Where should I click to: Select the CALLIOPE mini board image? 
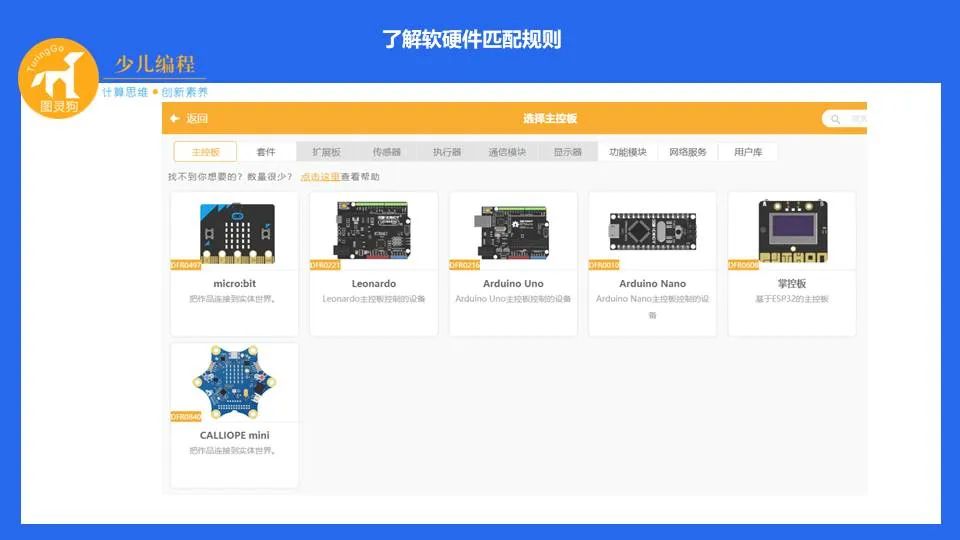[235, 385]
